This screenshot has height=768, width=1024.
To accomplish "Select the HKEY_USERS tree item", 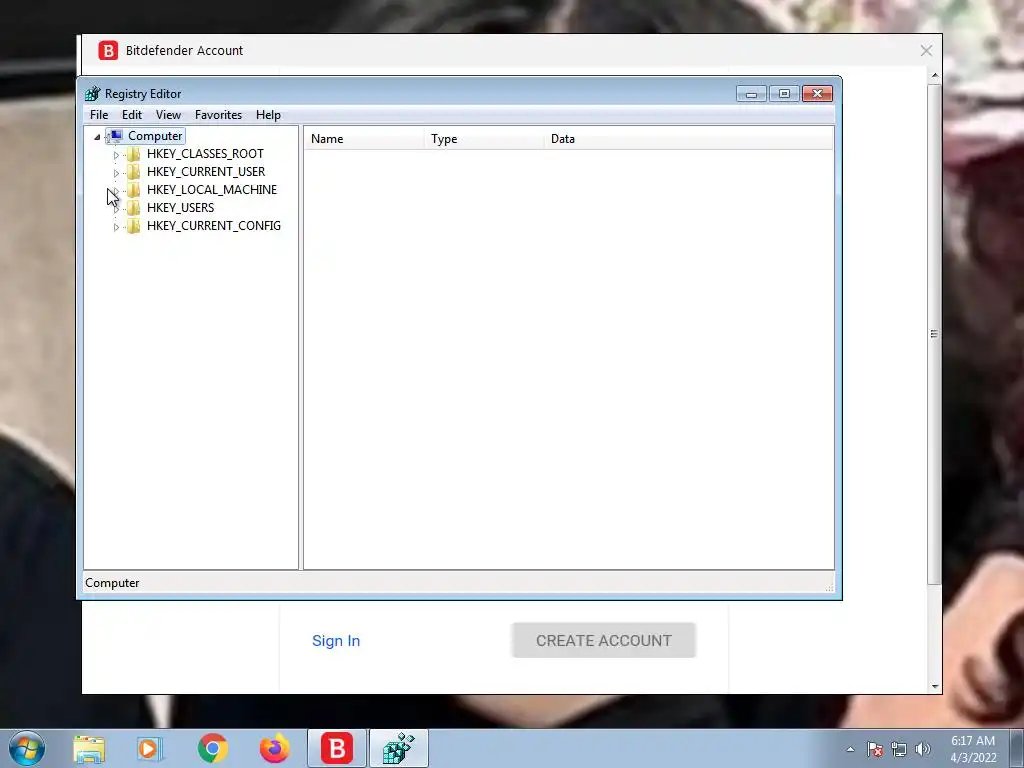I will click(180, 208).
